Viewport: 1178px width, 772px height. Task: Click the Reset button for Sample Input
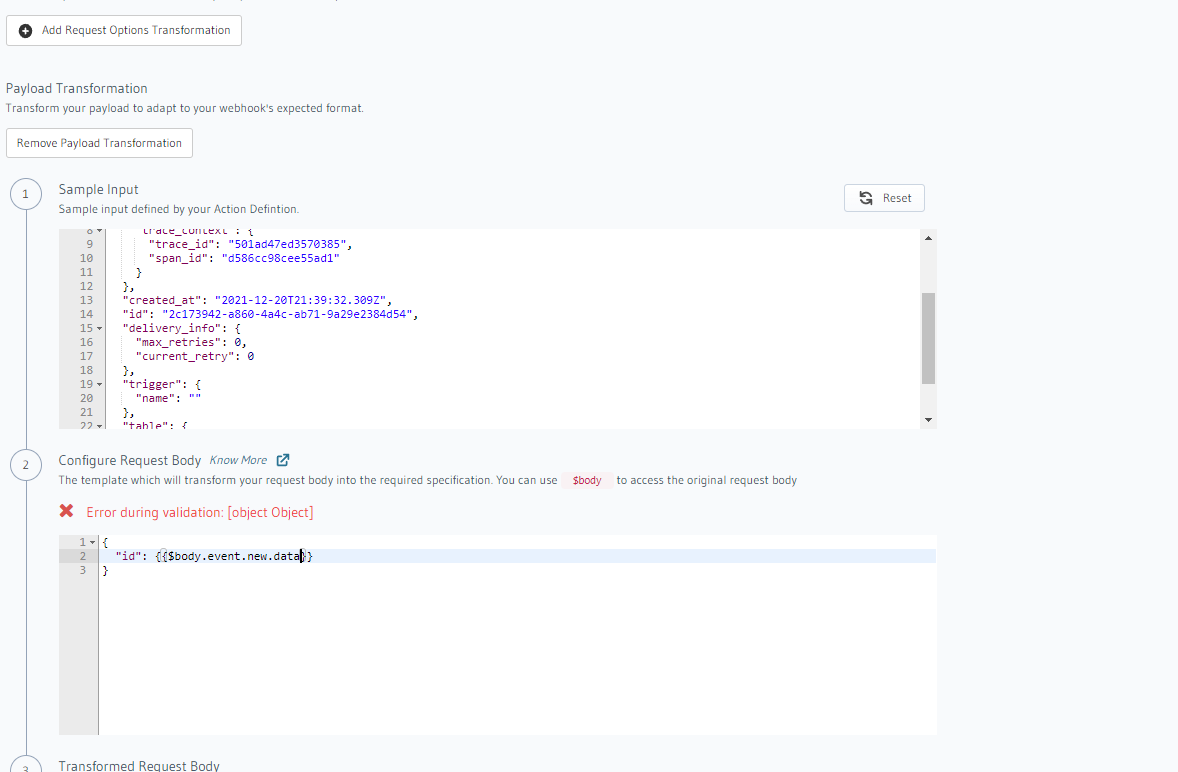click(x=884, y=197)
